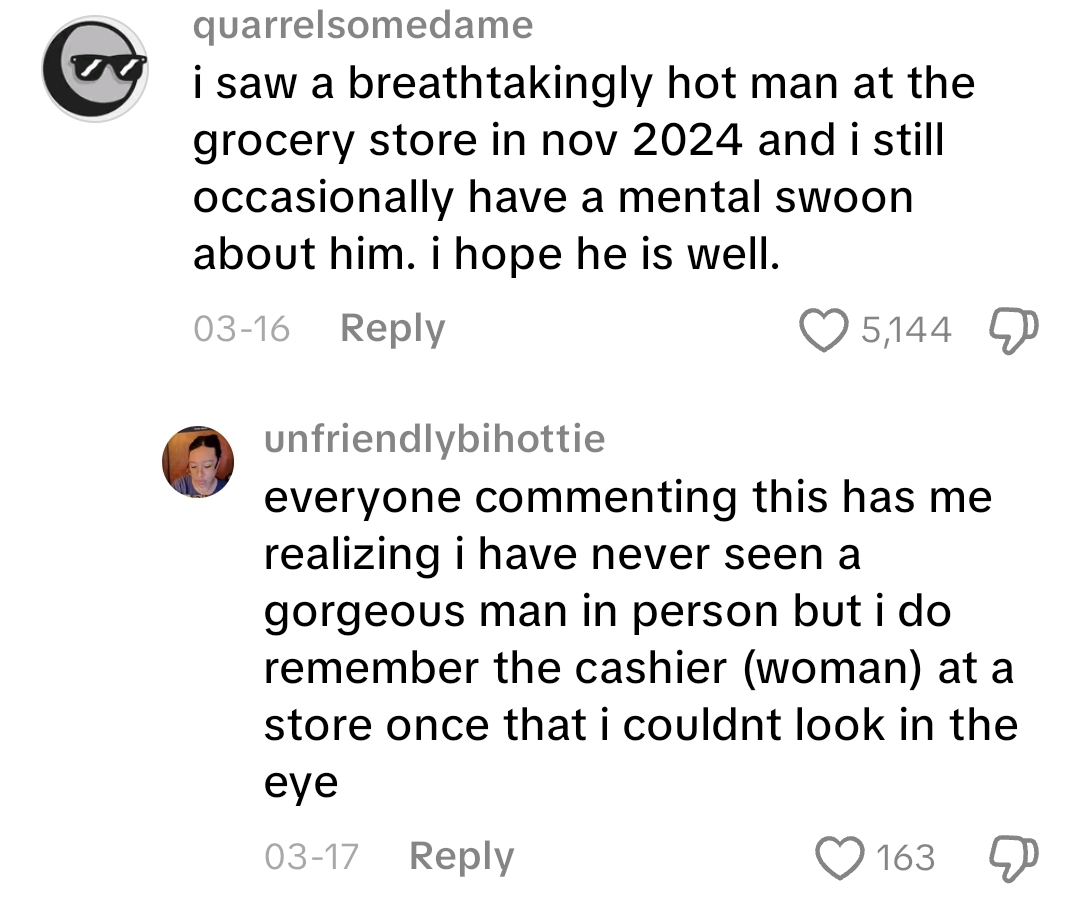1080x918 pixels.
Task: Click Reply under quarrelsomedame's comment
Action: [393, 328]
